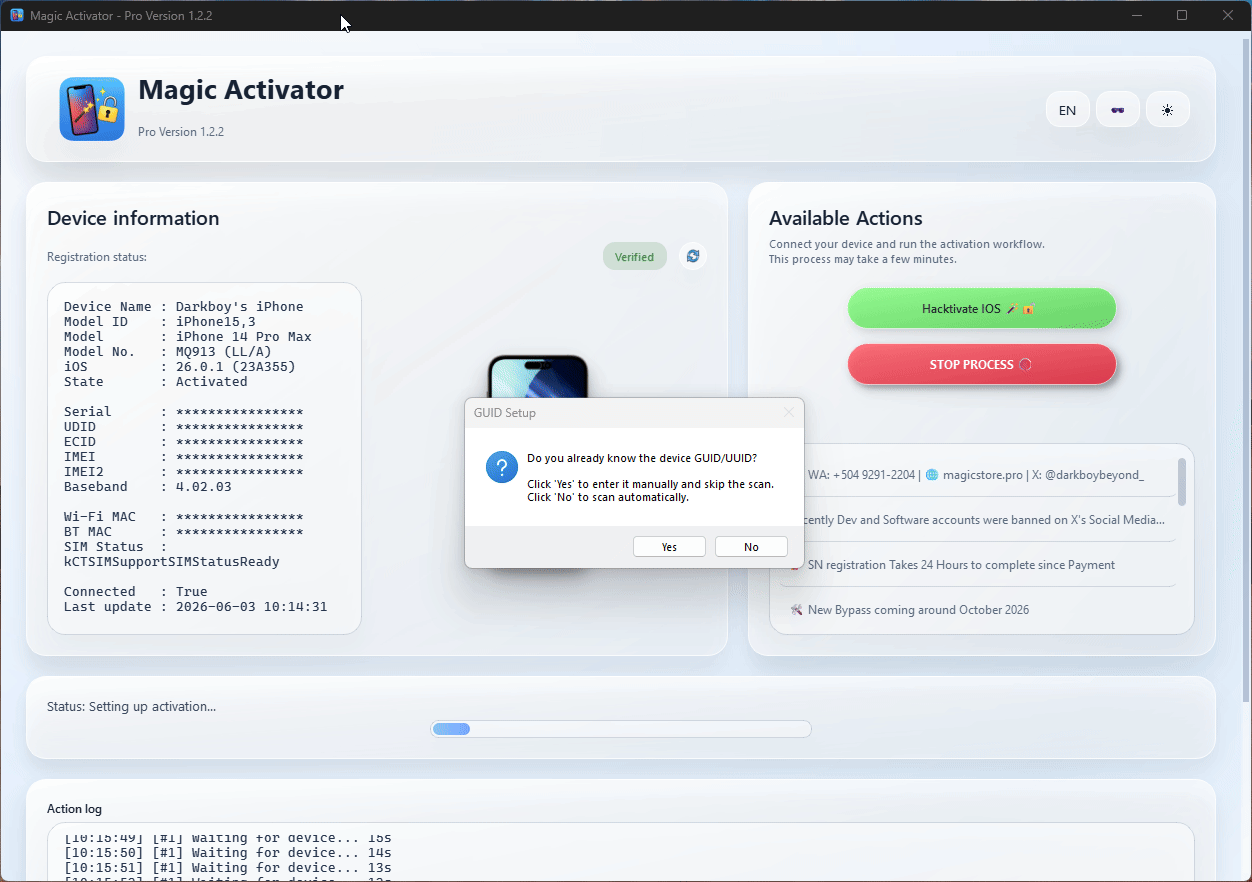
Task: Select the New Bypass coming October 2026 notice
Action: pyautogui.click(x=918, y=610)
